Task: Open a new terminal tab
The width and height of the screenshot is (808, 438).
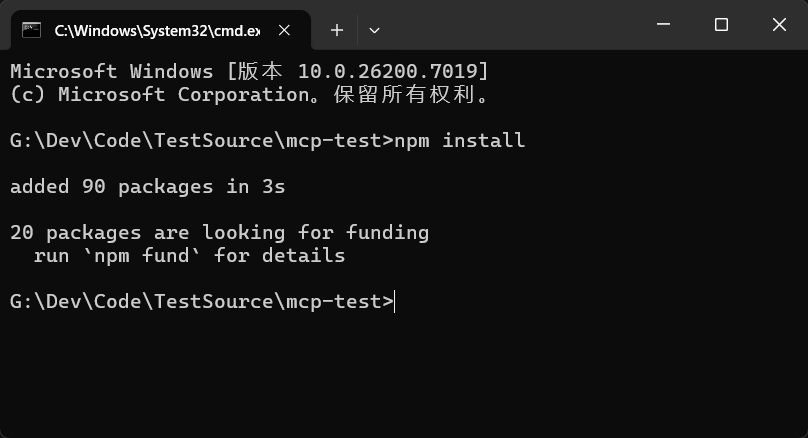Action: (x=337, y=30)
